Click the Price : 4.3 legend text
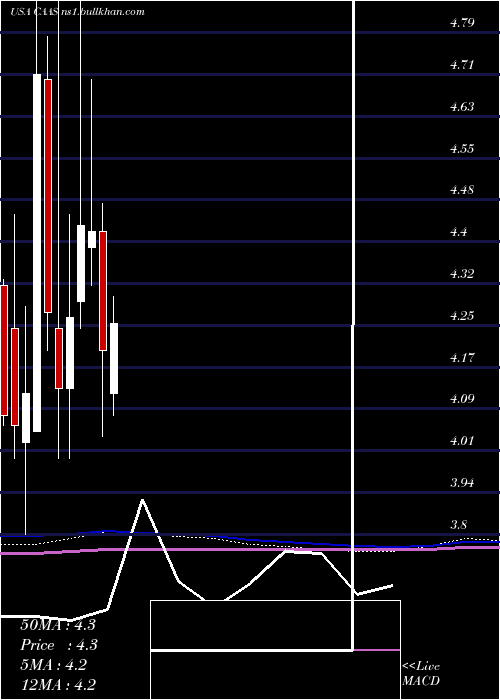Viewport: 500px width, 700px height. pos(58,645)
